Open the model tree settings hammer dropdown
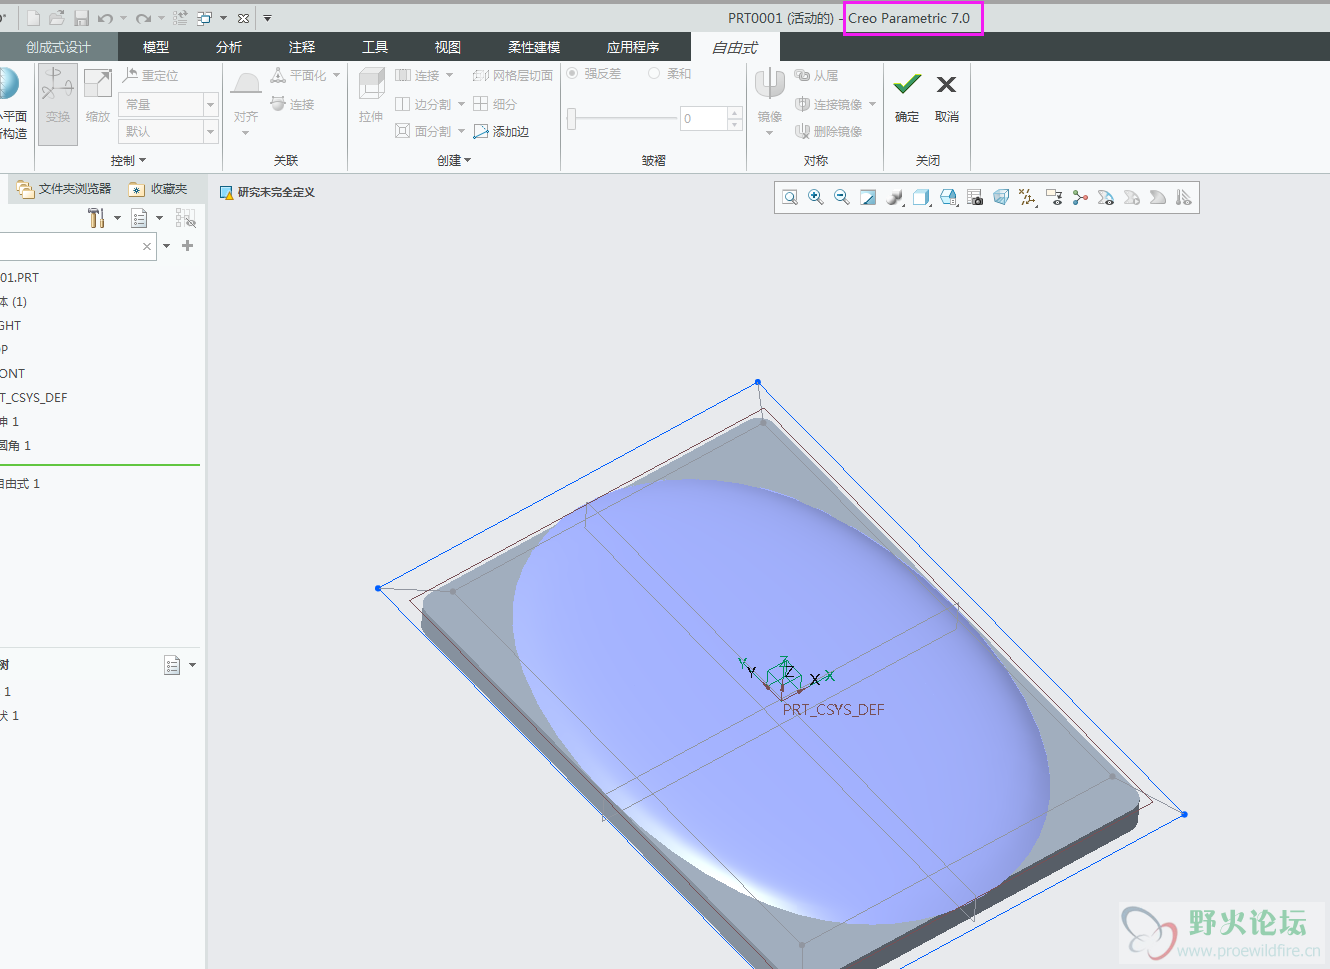The image size is (1330, 969). [x=117, y=218]
